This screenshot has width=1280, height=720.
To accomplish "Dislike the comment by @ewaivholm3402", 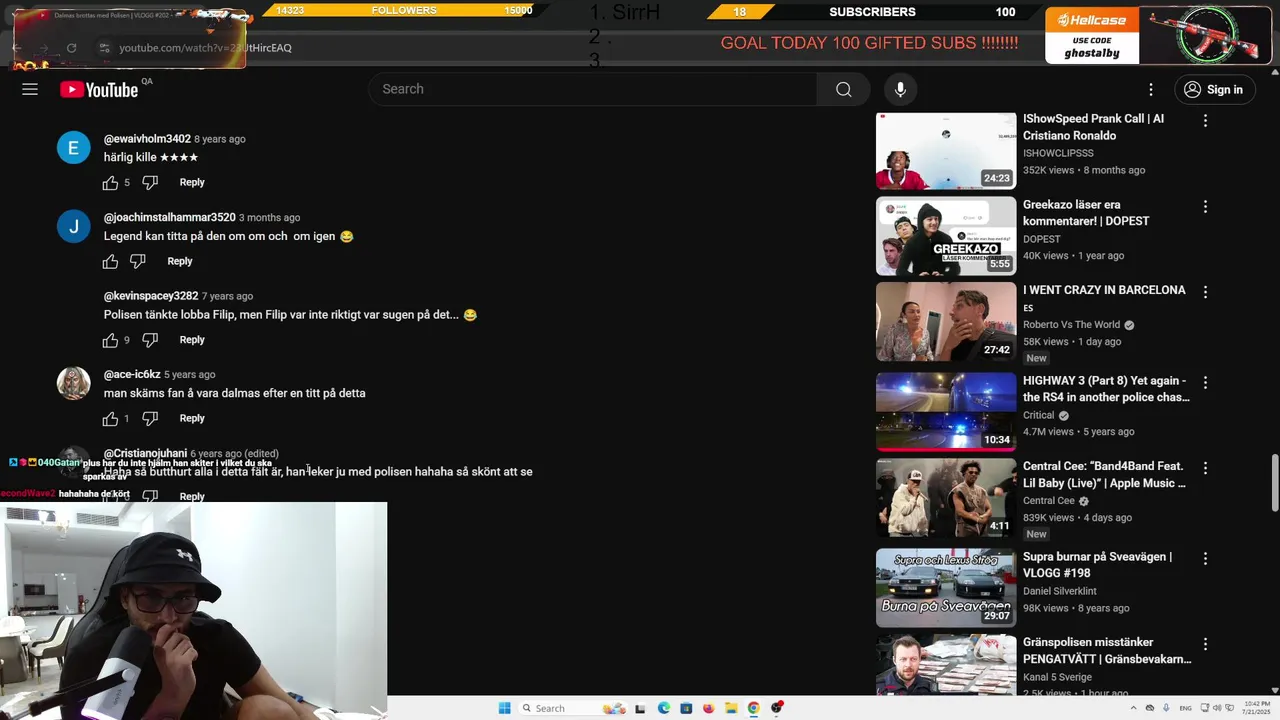I will (150, 183).
